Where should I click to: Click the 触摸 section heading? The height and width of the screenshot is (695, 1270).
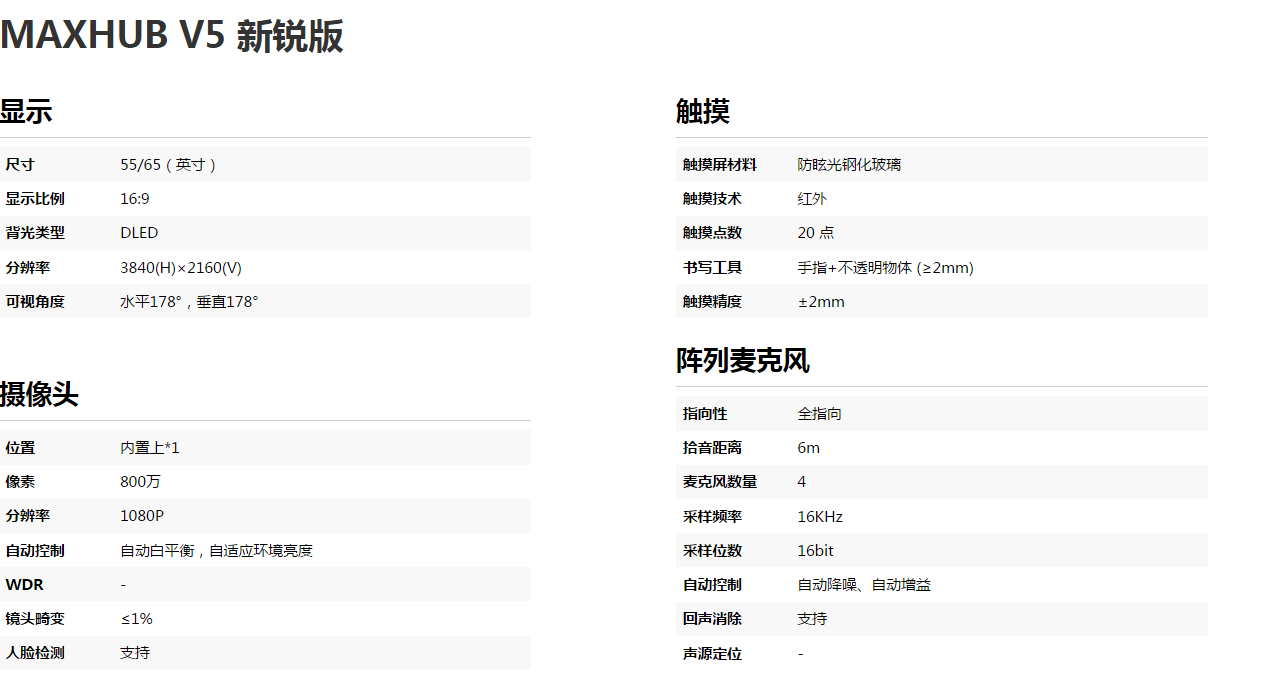703,111
